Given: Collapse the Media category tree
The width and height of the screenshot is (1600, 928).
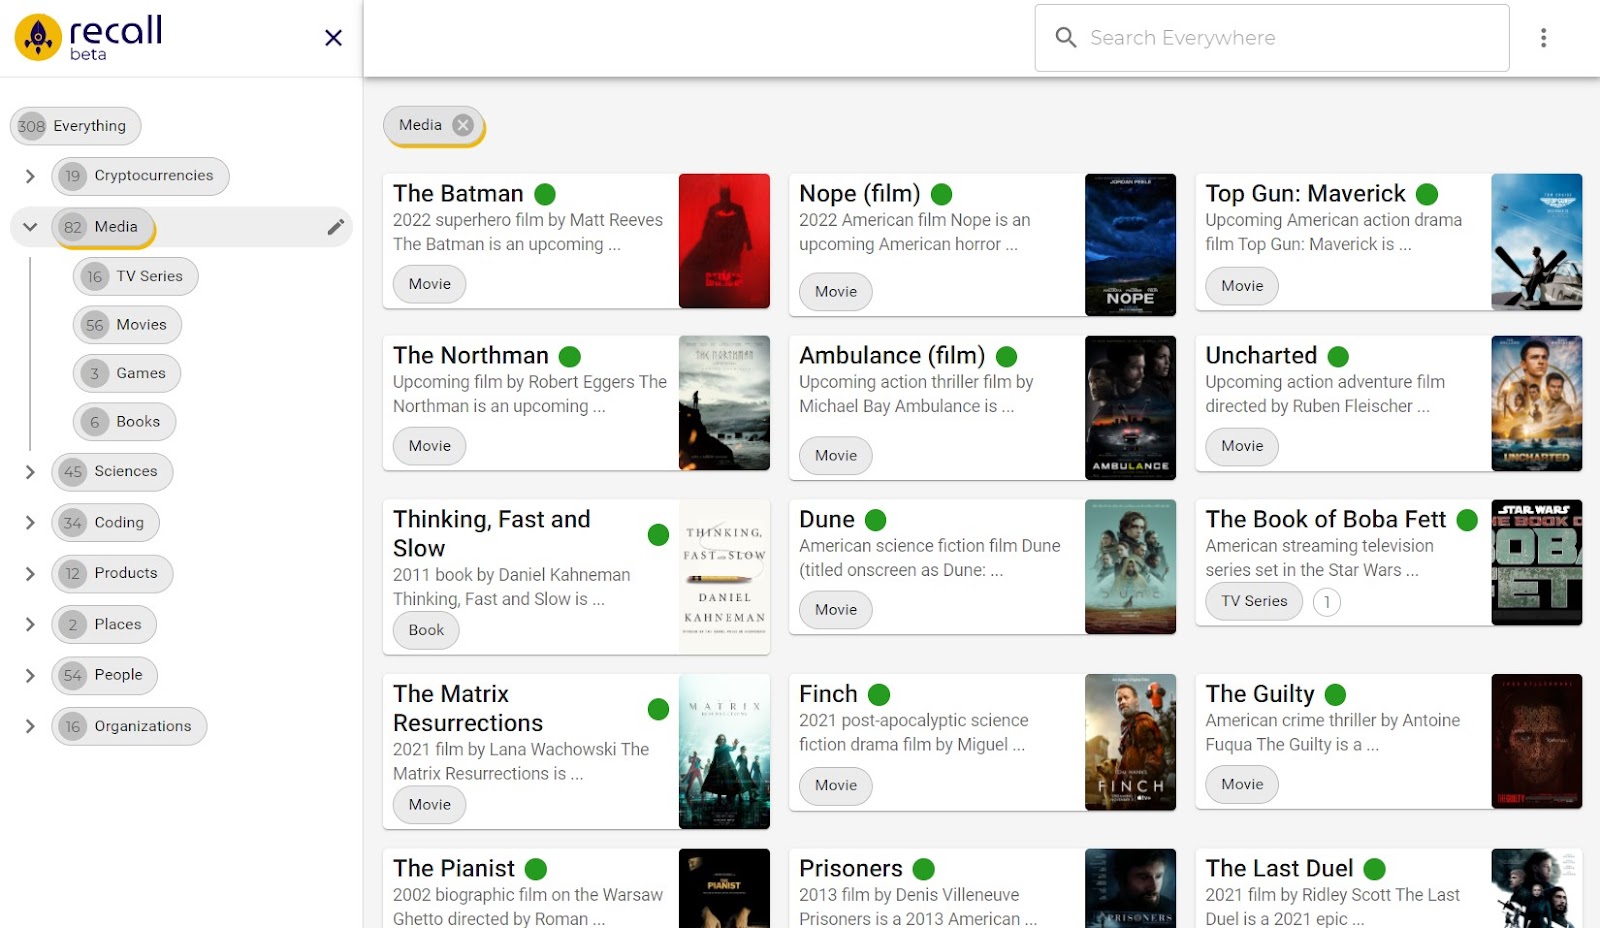Looking at the screenshot, I should pos(30,227).
